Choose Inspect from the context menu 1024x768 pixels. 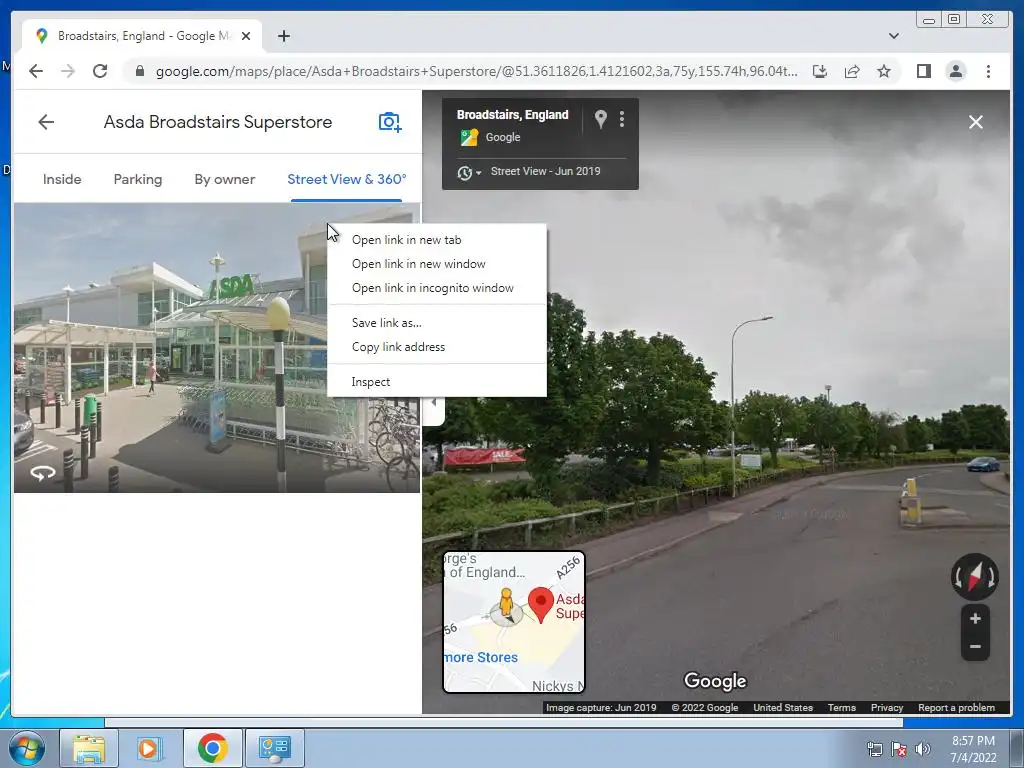[436, 382]
